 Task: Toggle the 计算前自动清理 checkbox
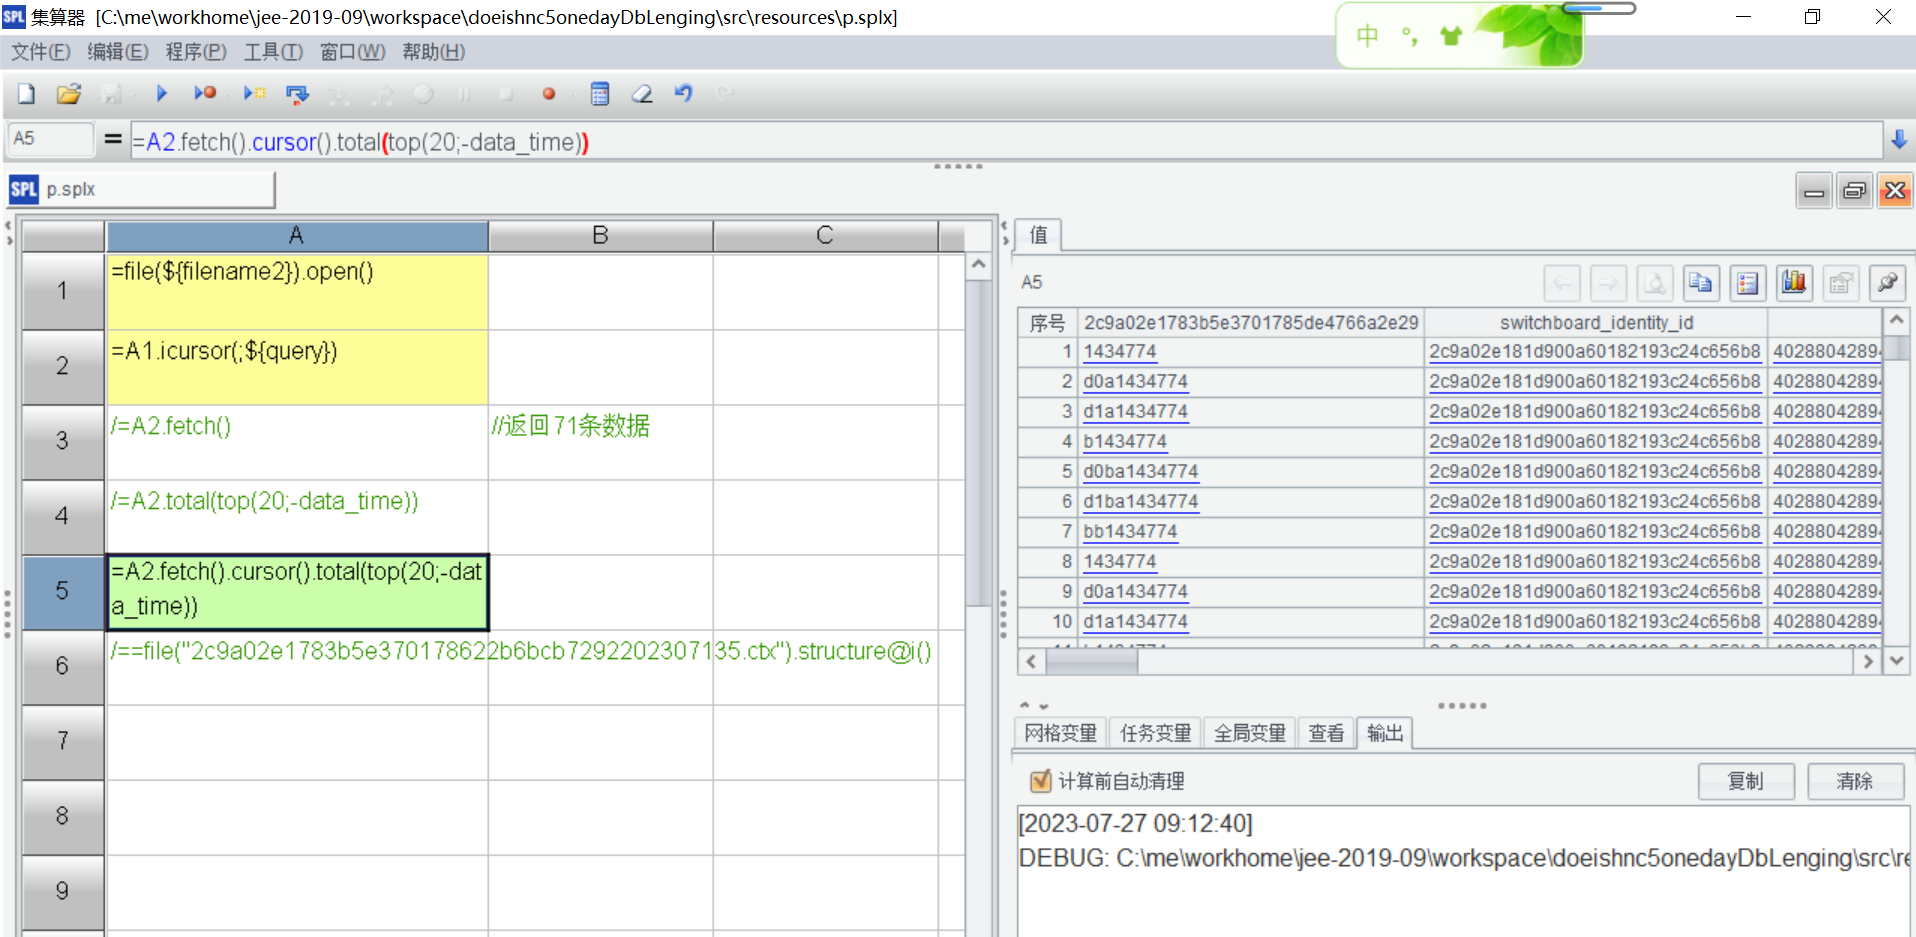[x=1040, y=781]
